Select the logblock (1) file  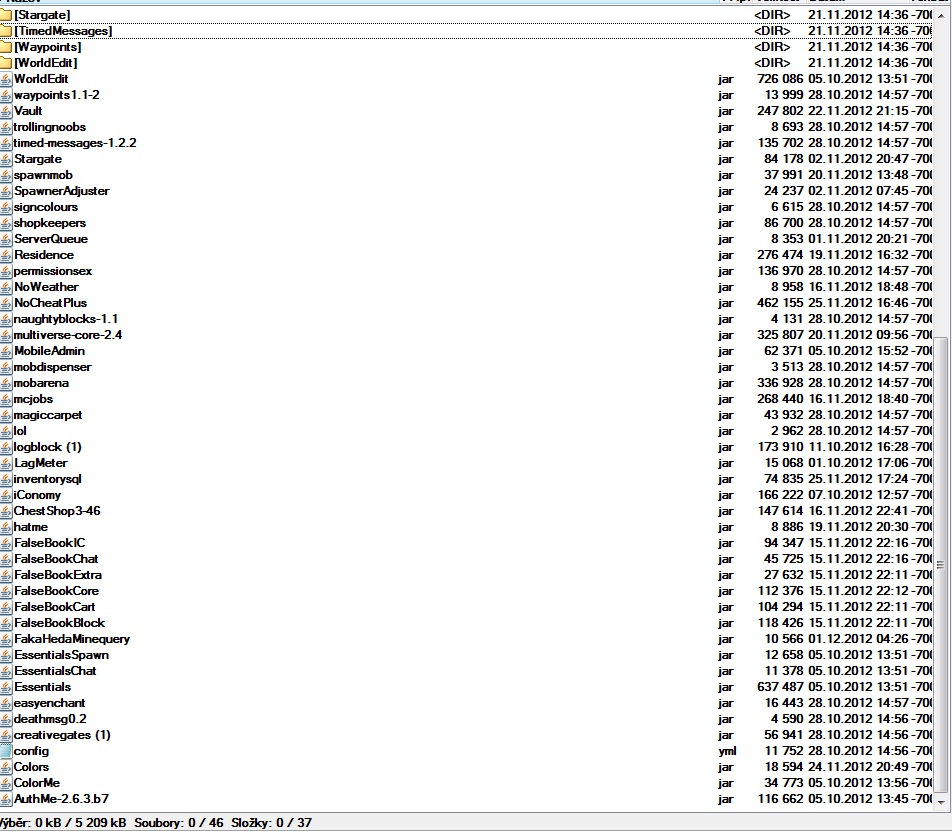coord(47,447)
